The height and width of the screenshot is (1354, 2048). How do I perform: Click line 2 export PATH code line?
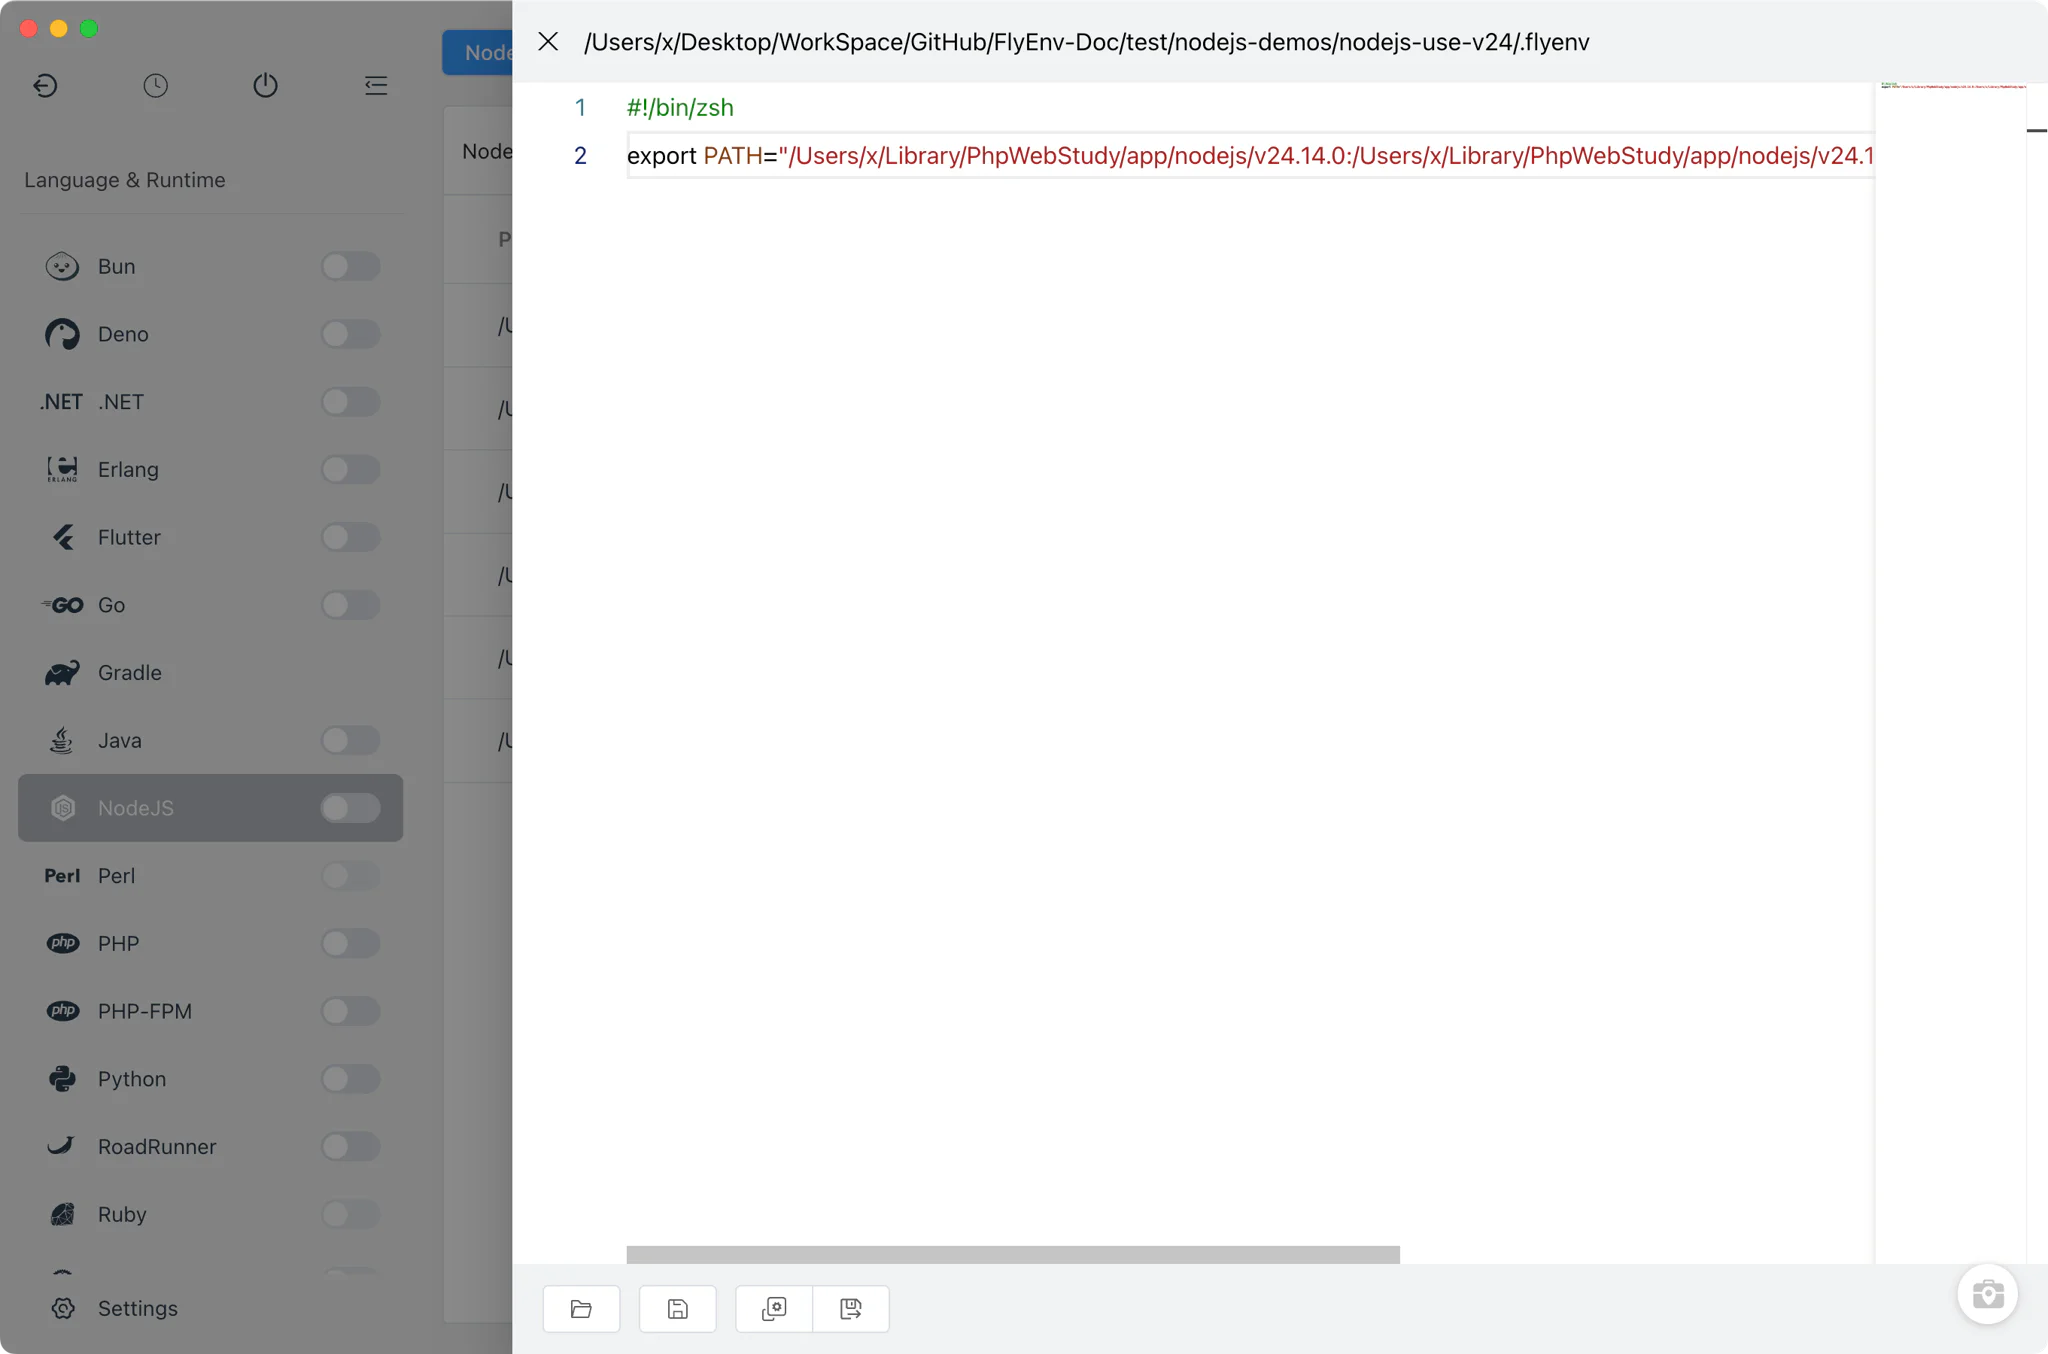click(1250, 156)
